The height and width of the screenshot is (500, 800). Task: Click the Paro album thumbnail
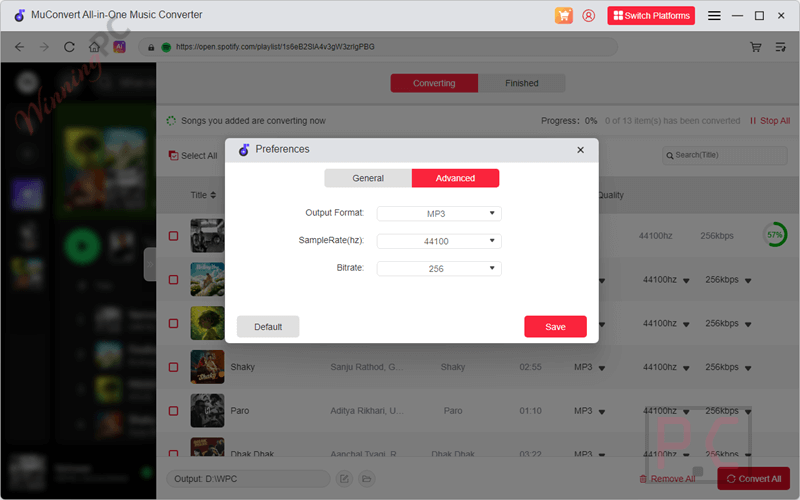point(207,411)
